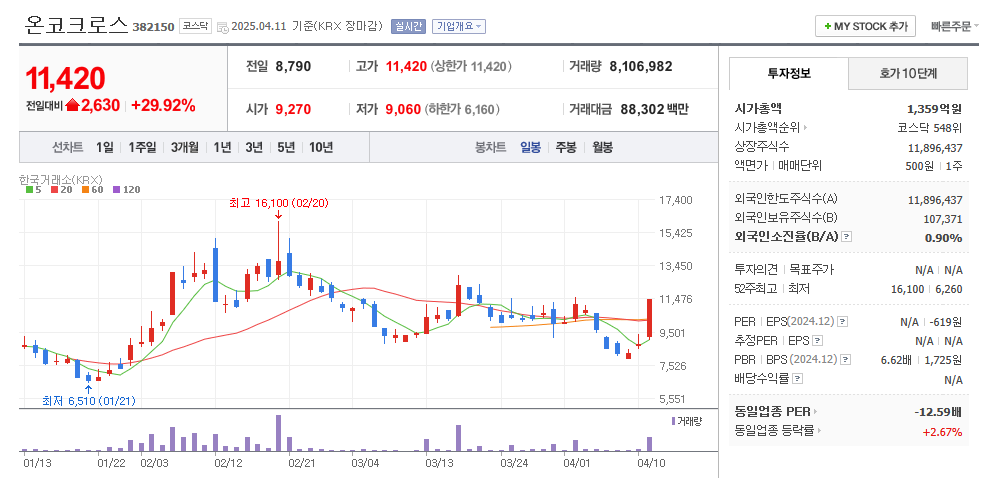989x478 pixels.
Task: Open help icon beside PBR BPS(2024.12)
Action: 846,359
